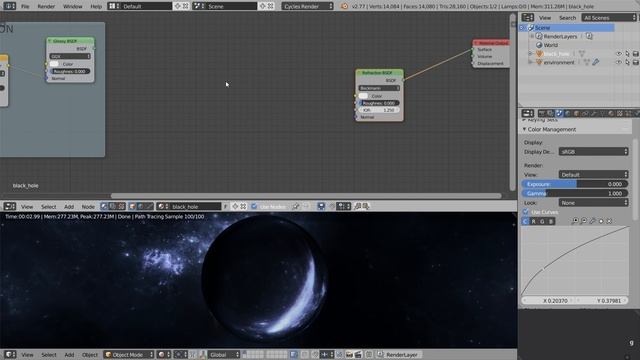Click the paste nodes clipboard icon

366,207
